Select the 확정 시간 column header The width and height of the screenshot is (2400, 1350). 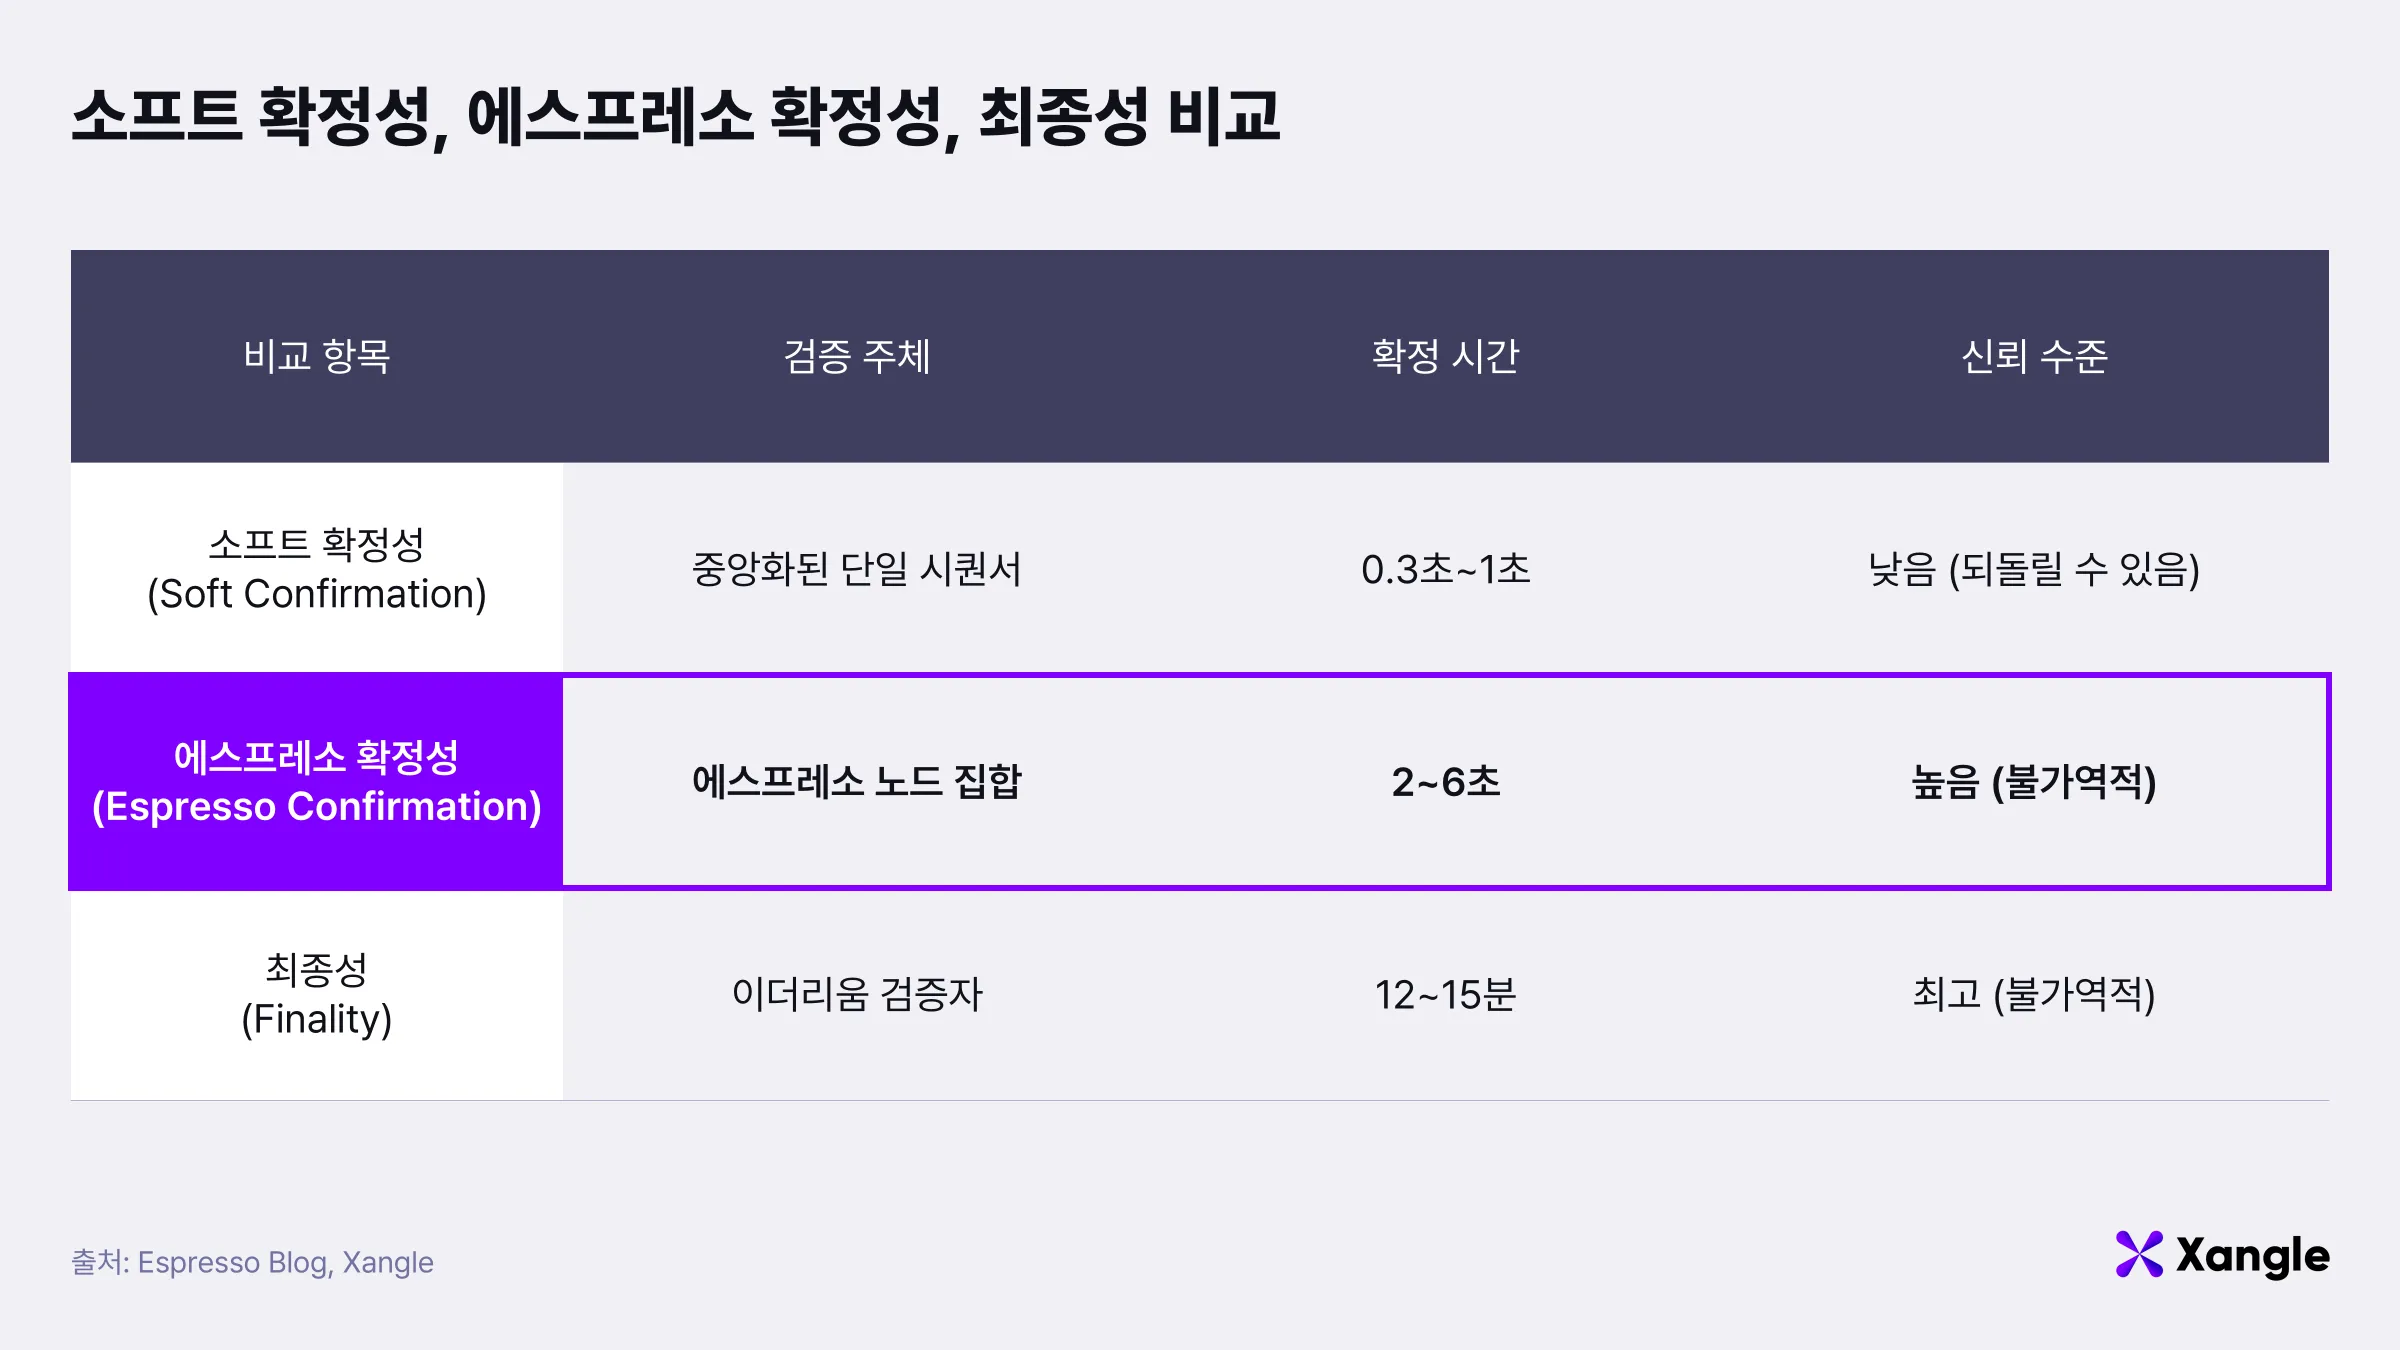[1445, 356]
